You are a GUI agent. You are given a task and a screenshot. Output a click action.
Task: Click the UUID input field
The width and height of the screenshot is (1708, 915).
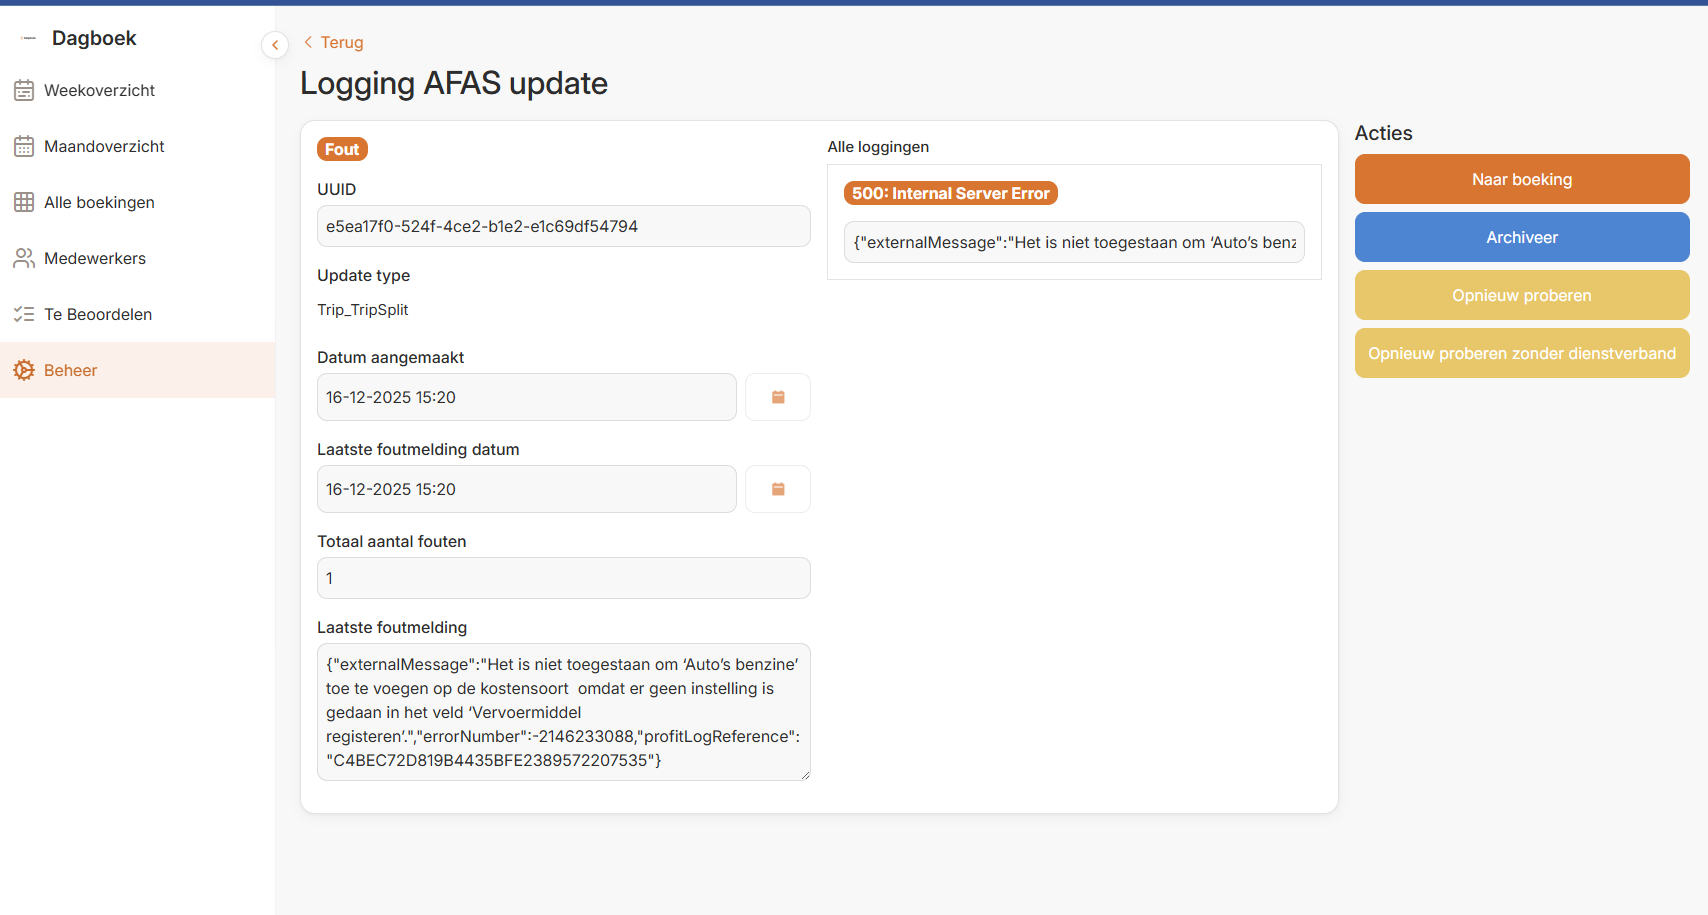click(563, 227)
